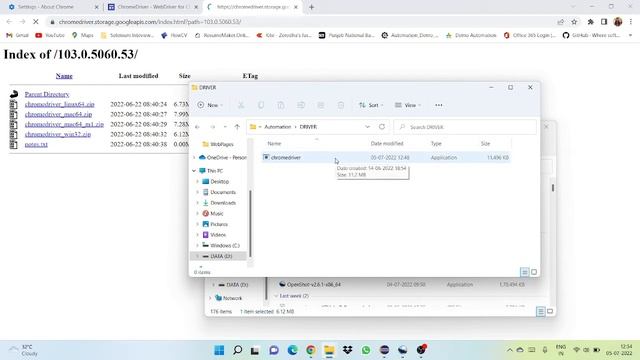
Task: Sort listing by Name header link
Action: [64, 76]
